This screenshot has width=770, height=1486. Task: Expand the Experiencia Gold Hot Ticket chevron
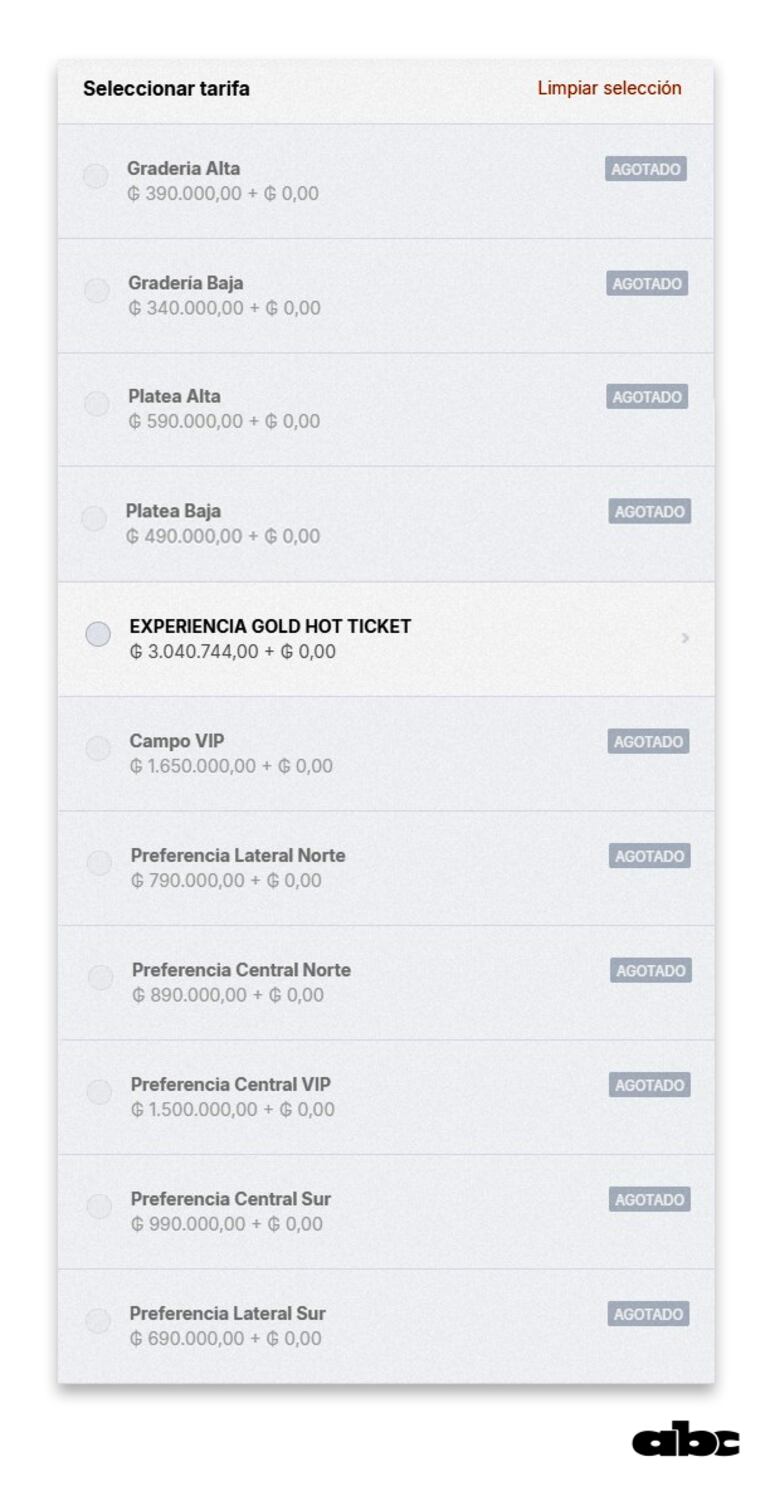tap(685, 637)
